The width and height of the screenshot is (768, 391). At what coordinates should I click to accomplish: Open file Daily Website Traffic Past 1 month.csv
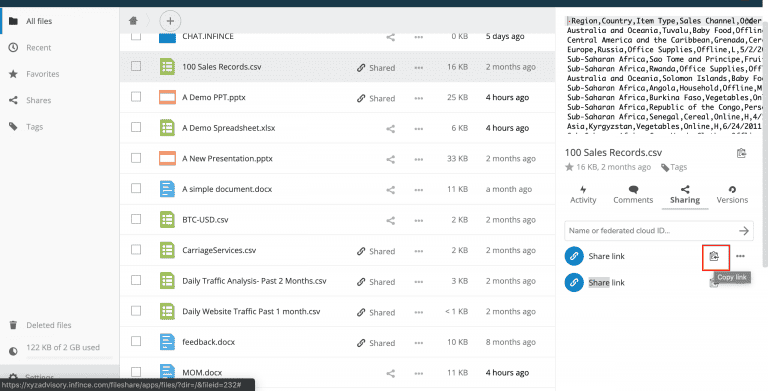pyautogui.click(x=251, y=311)
